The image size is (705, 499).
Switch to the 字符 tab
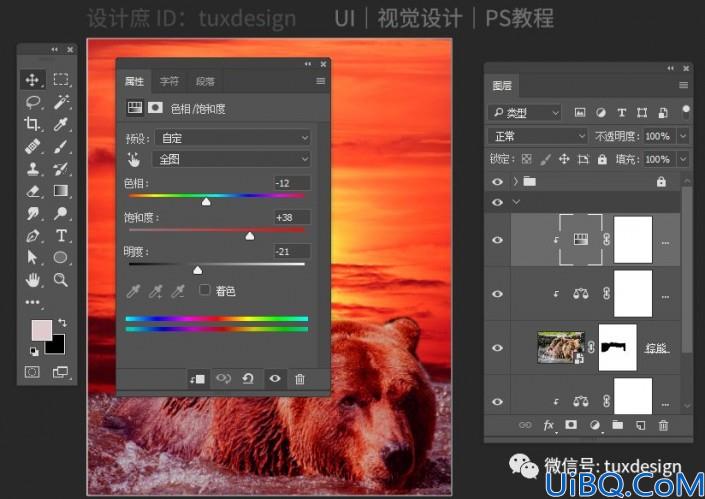(169, 81)
